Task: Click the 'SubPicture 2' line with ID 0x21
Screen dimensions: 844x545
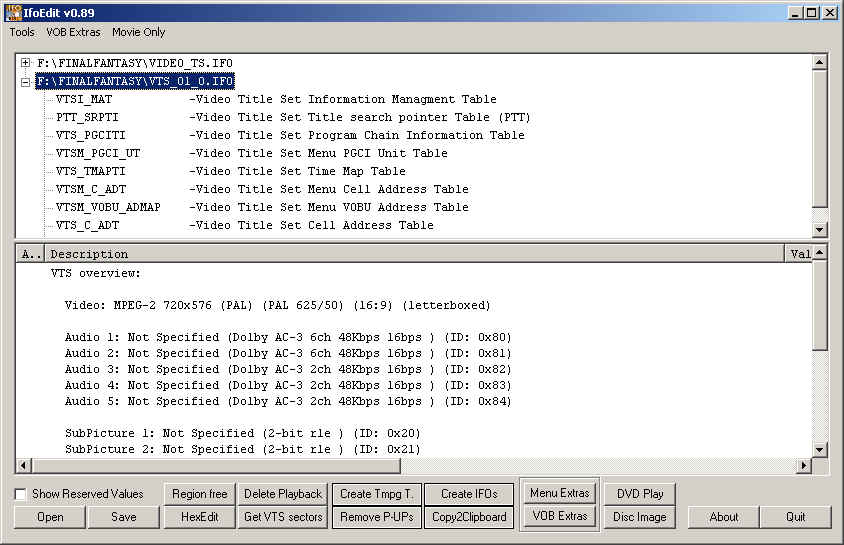Action: [242, 449]
